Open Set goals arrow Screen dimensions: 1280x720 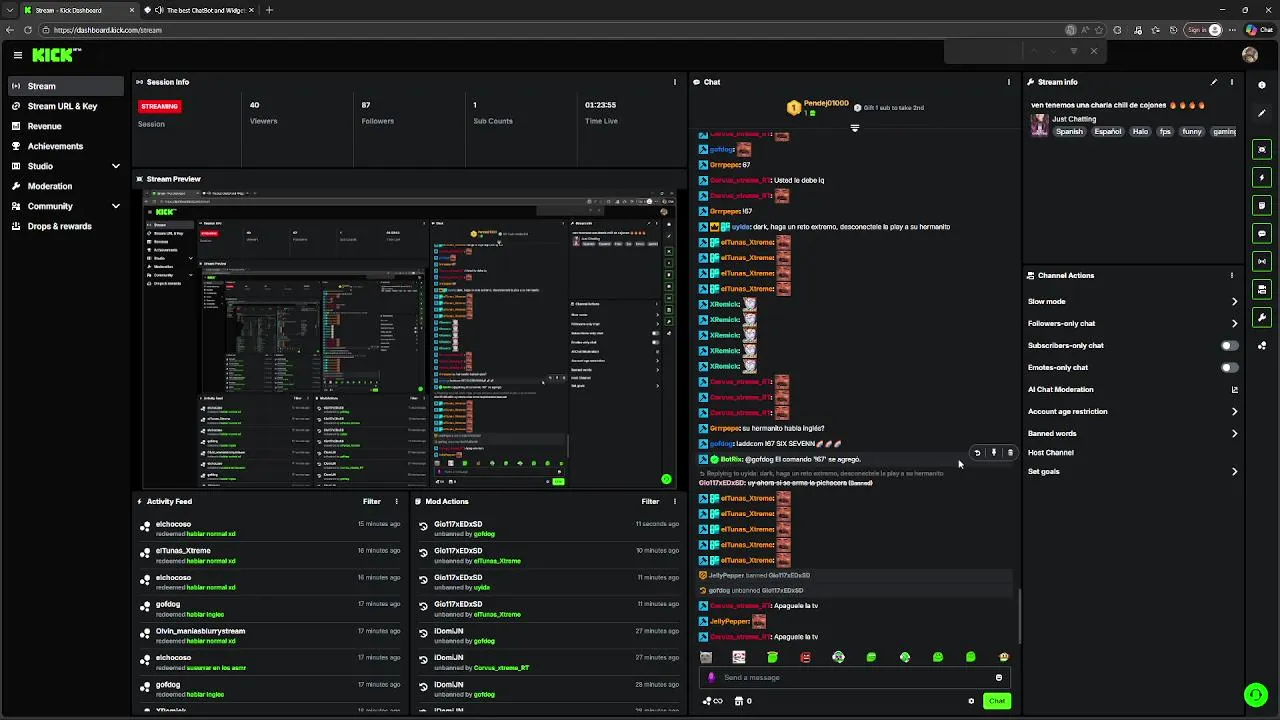pos(1234,471)
